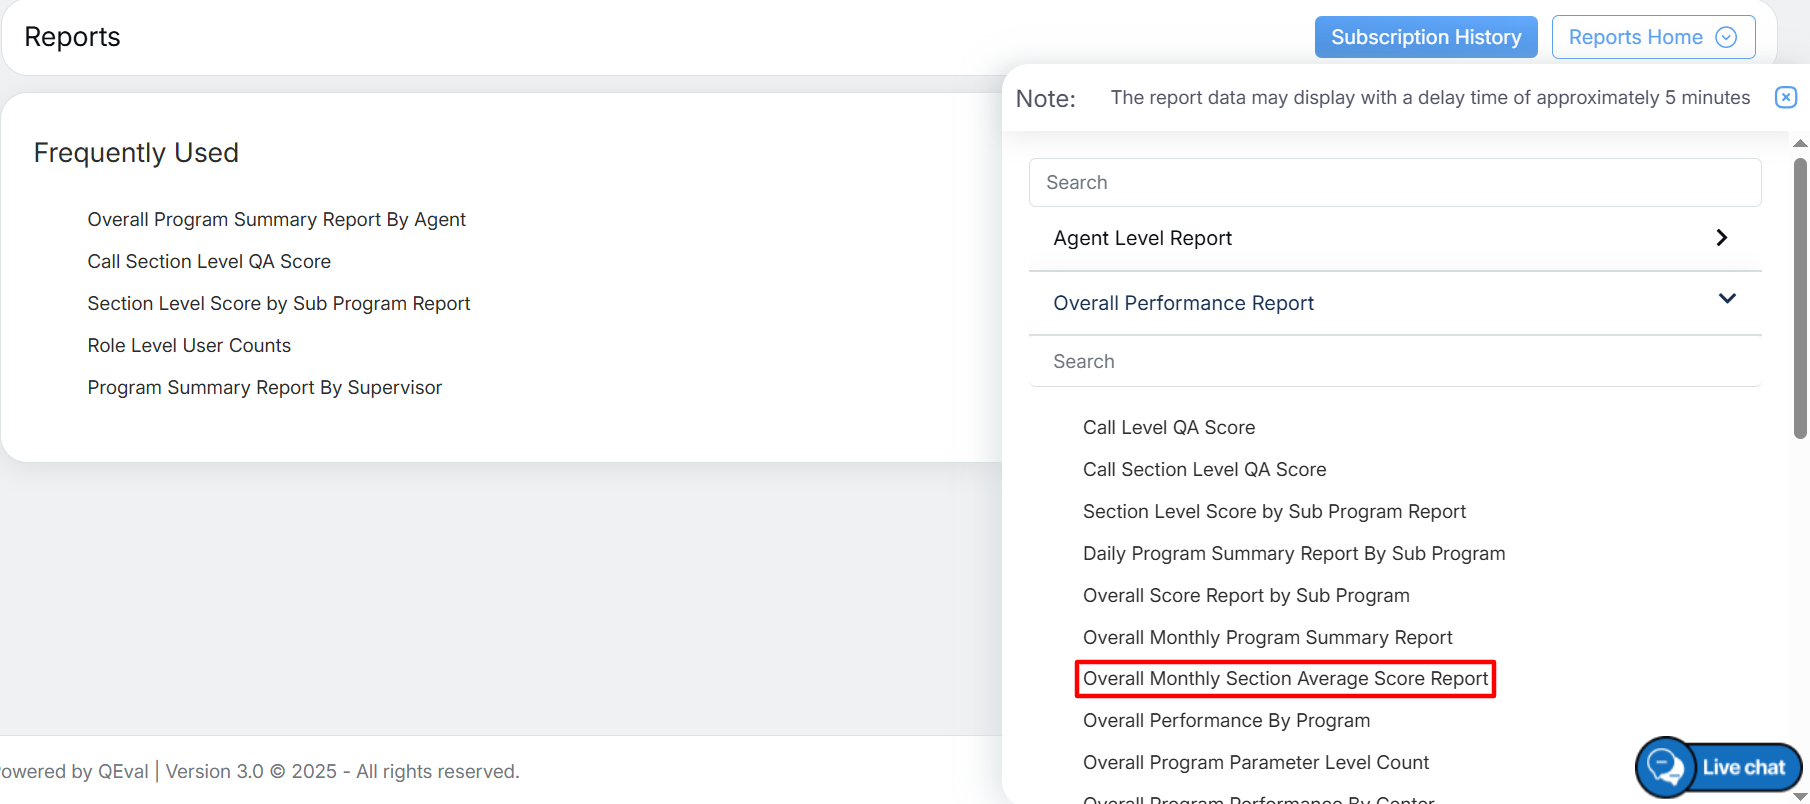The width and height of the screenshot is (1810, 804).
Task: Select Overall Program Parameter Level Count
Action: tap(1255, 763)
